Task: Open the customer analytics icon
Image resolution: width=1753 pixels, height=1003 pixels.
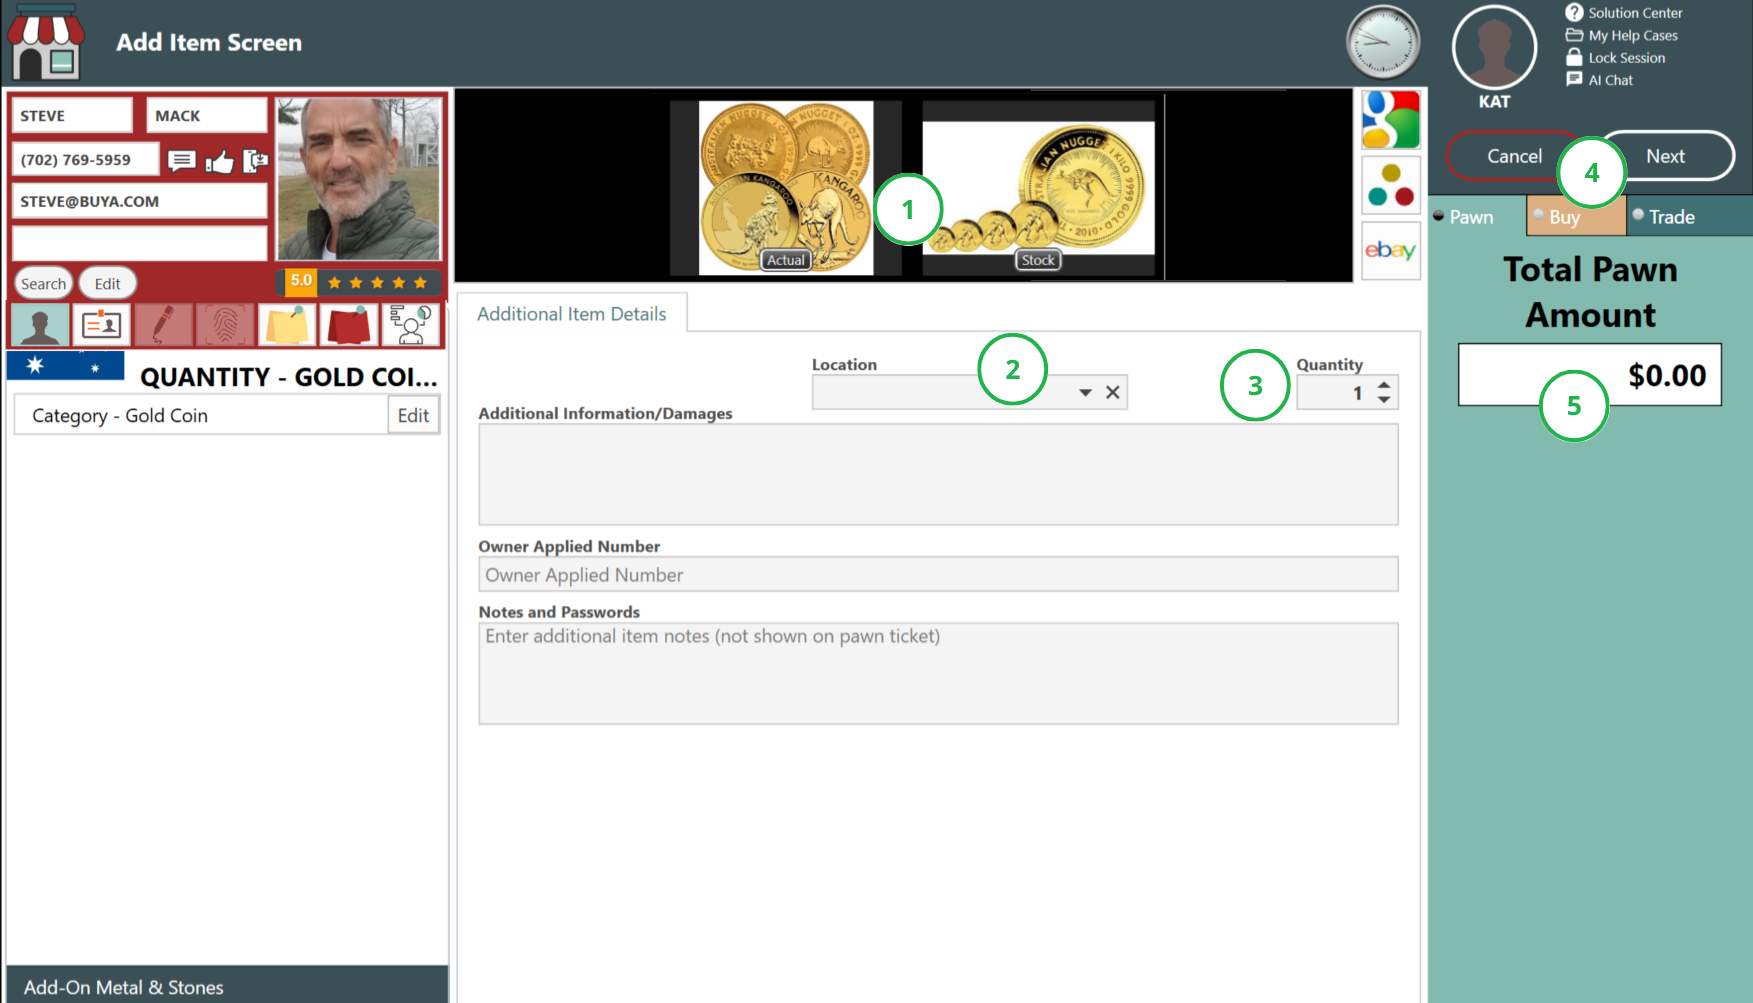Action: tap(410, 325)
